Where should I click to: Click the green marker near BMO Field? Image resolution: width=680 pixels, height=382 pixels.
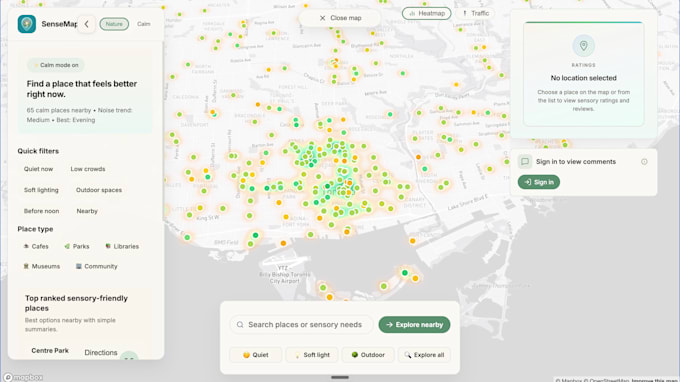point(255,235)
